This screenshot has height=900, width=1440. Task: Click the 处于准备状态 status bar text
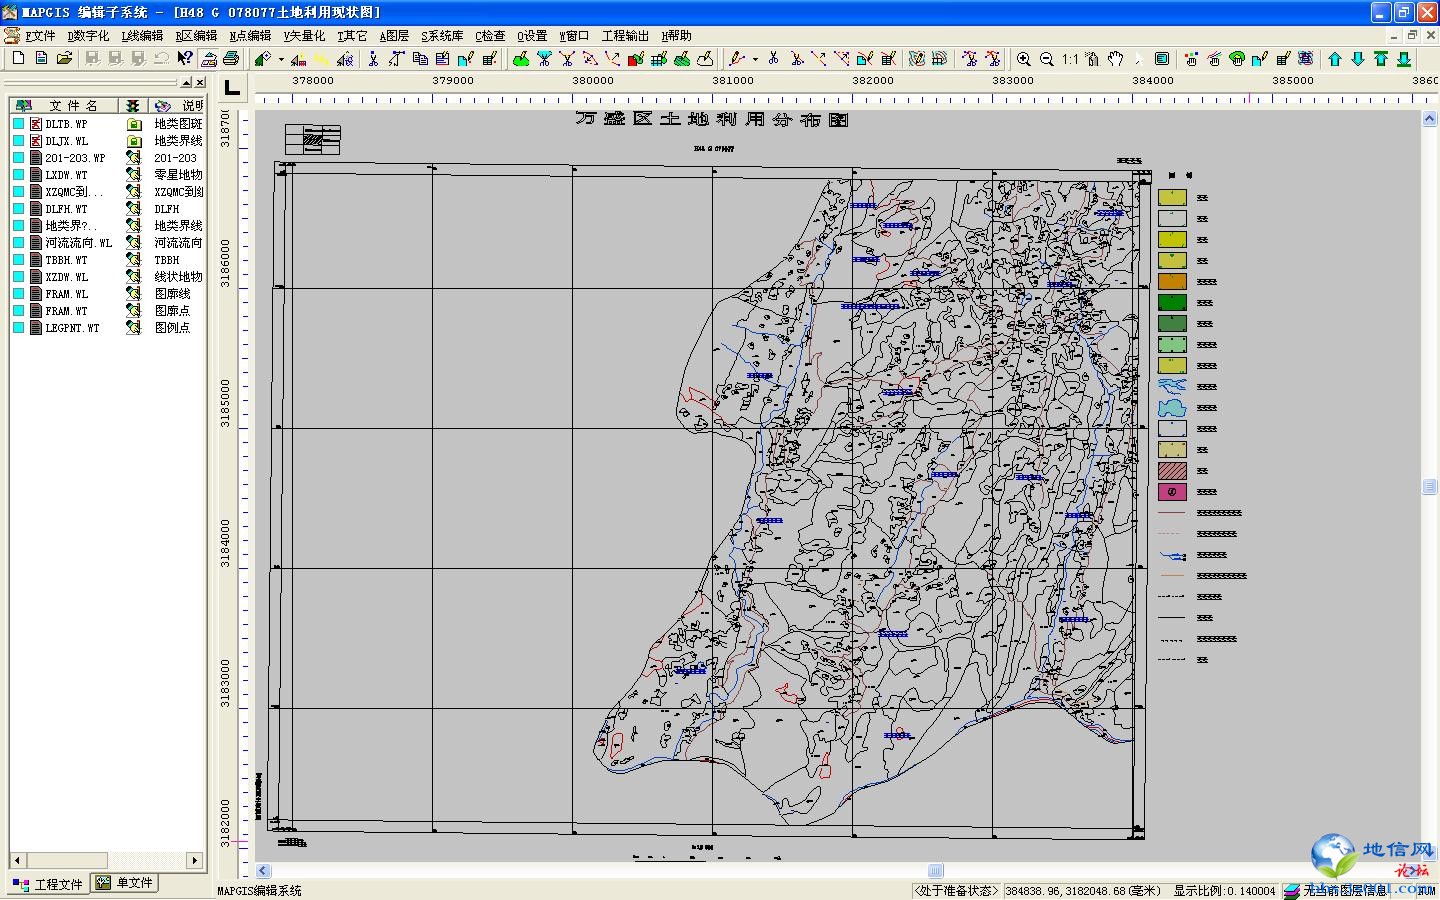(956, 891)
